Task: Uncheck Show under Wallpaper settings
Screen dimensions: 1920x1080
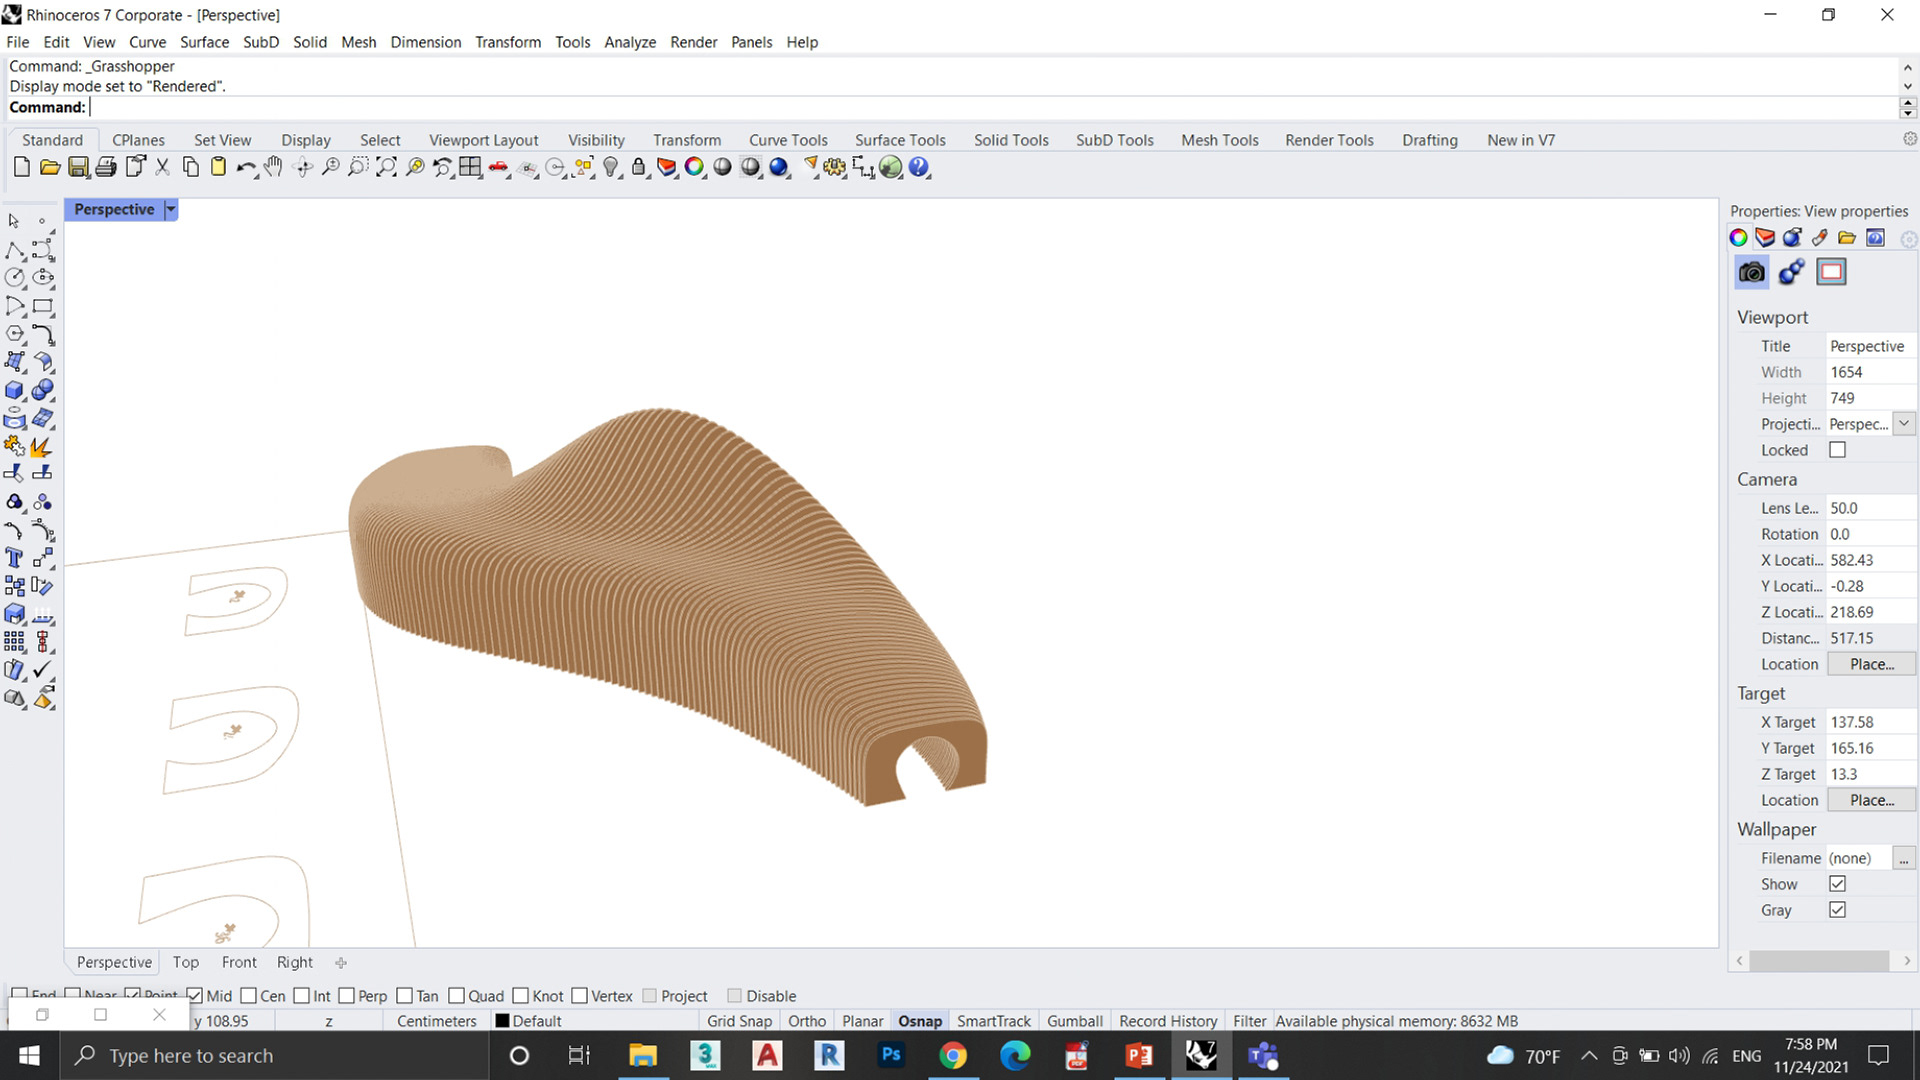Action: (1836, 883)
